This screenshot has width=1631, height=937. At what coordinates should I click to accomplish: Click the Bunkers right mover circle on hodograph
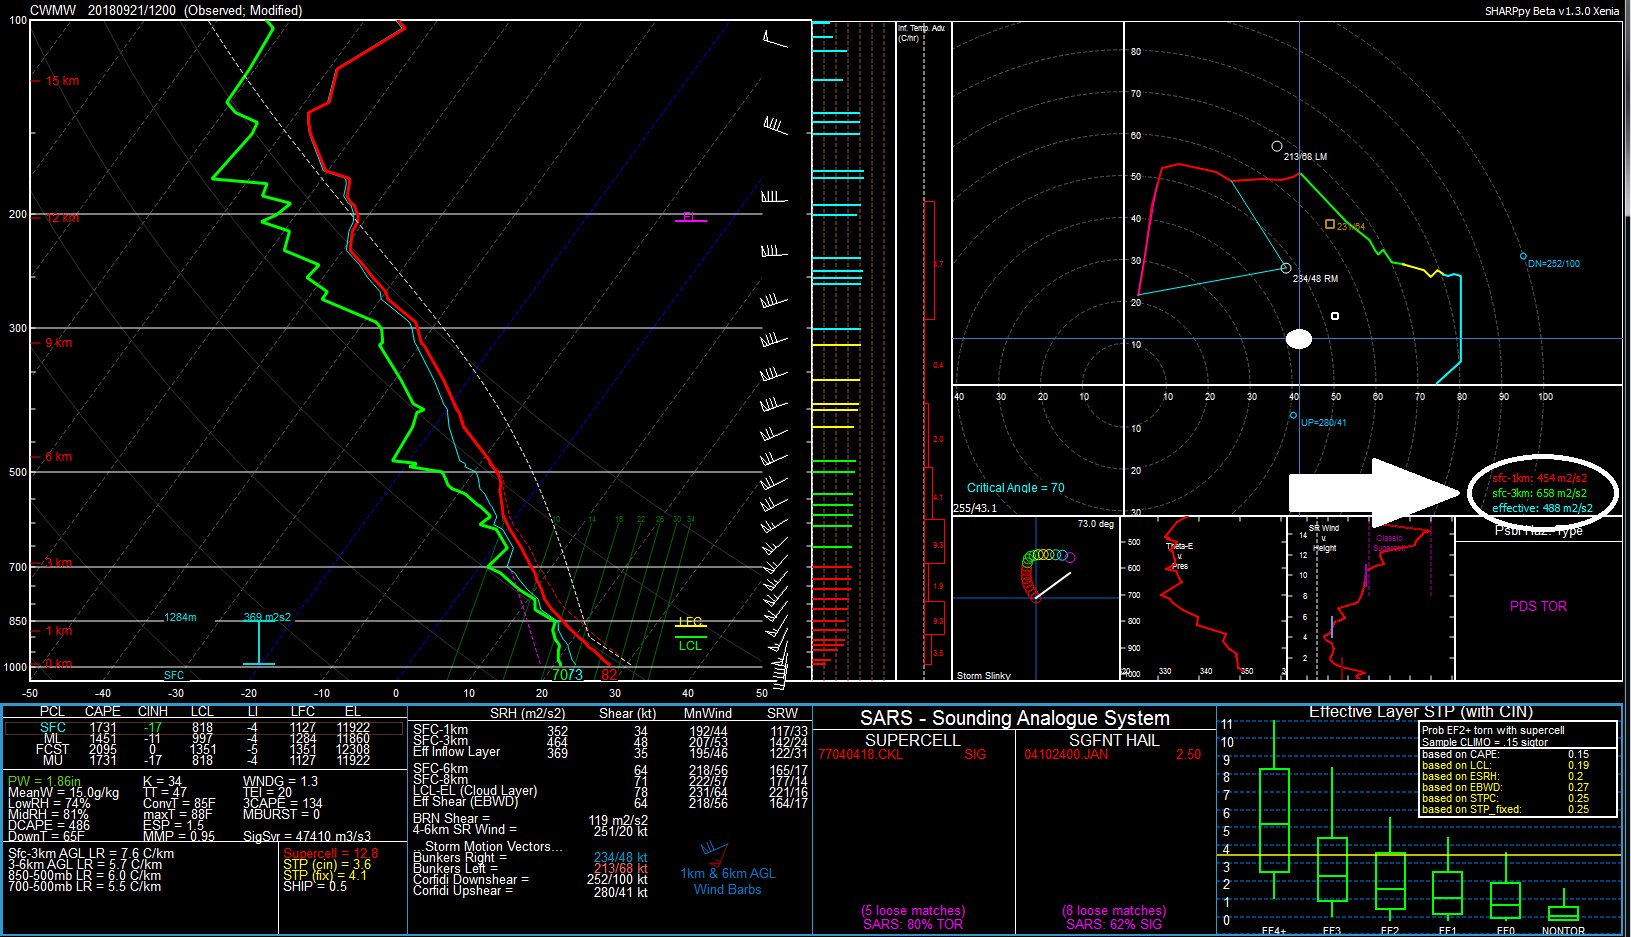1286,268
